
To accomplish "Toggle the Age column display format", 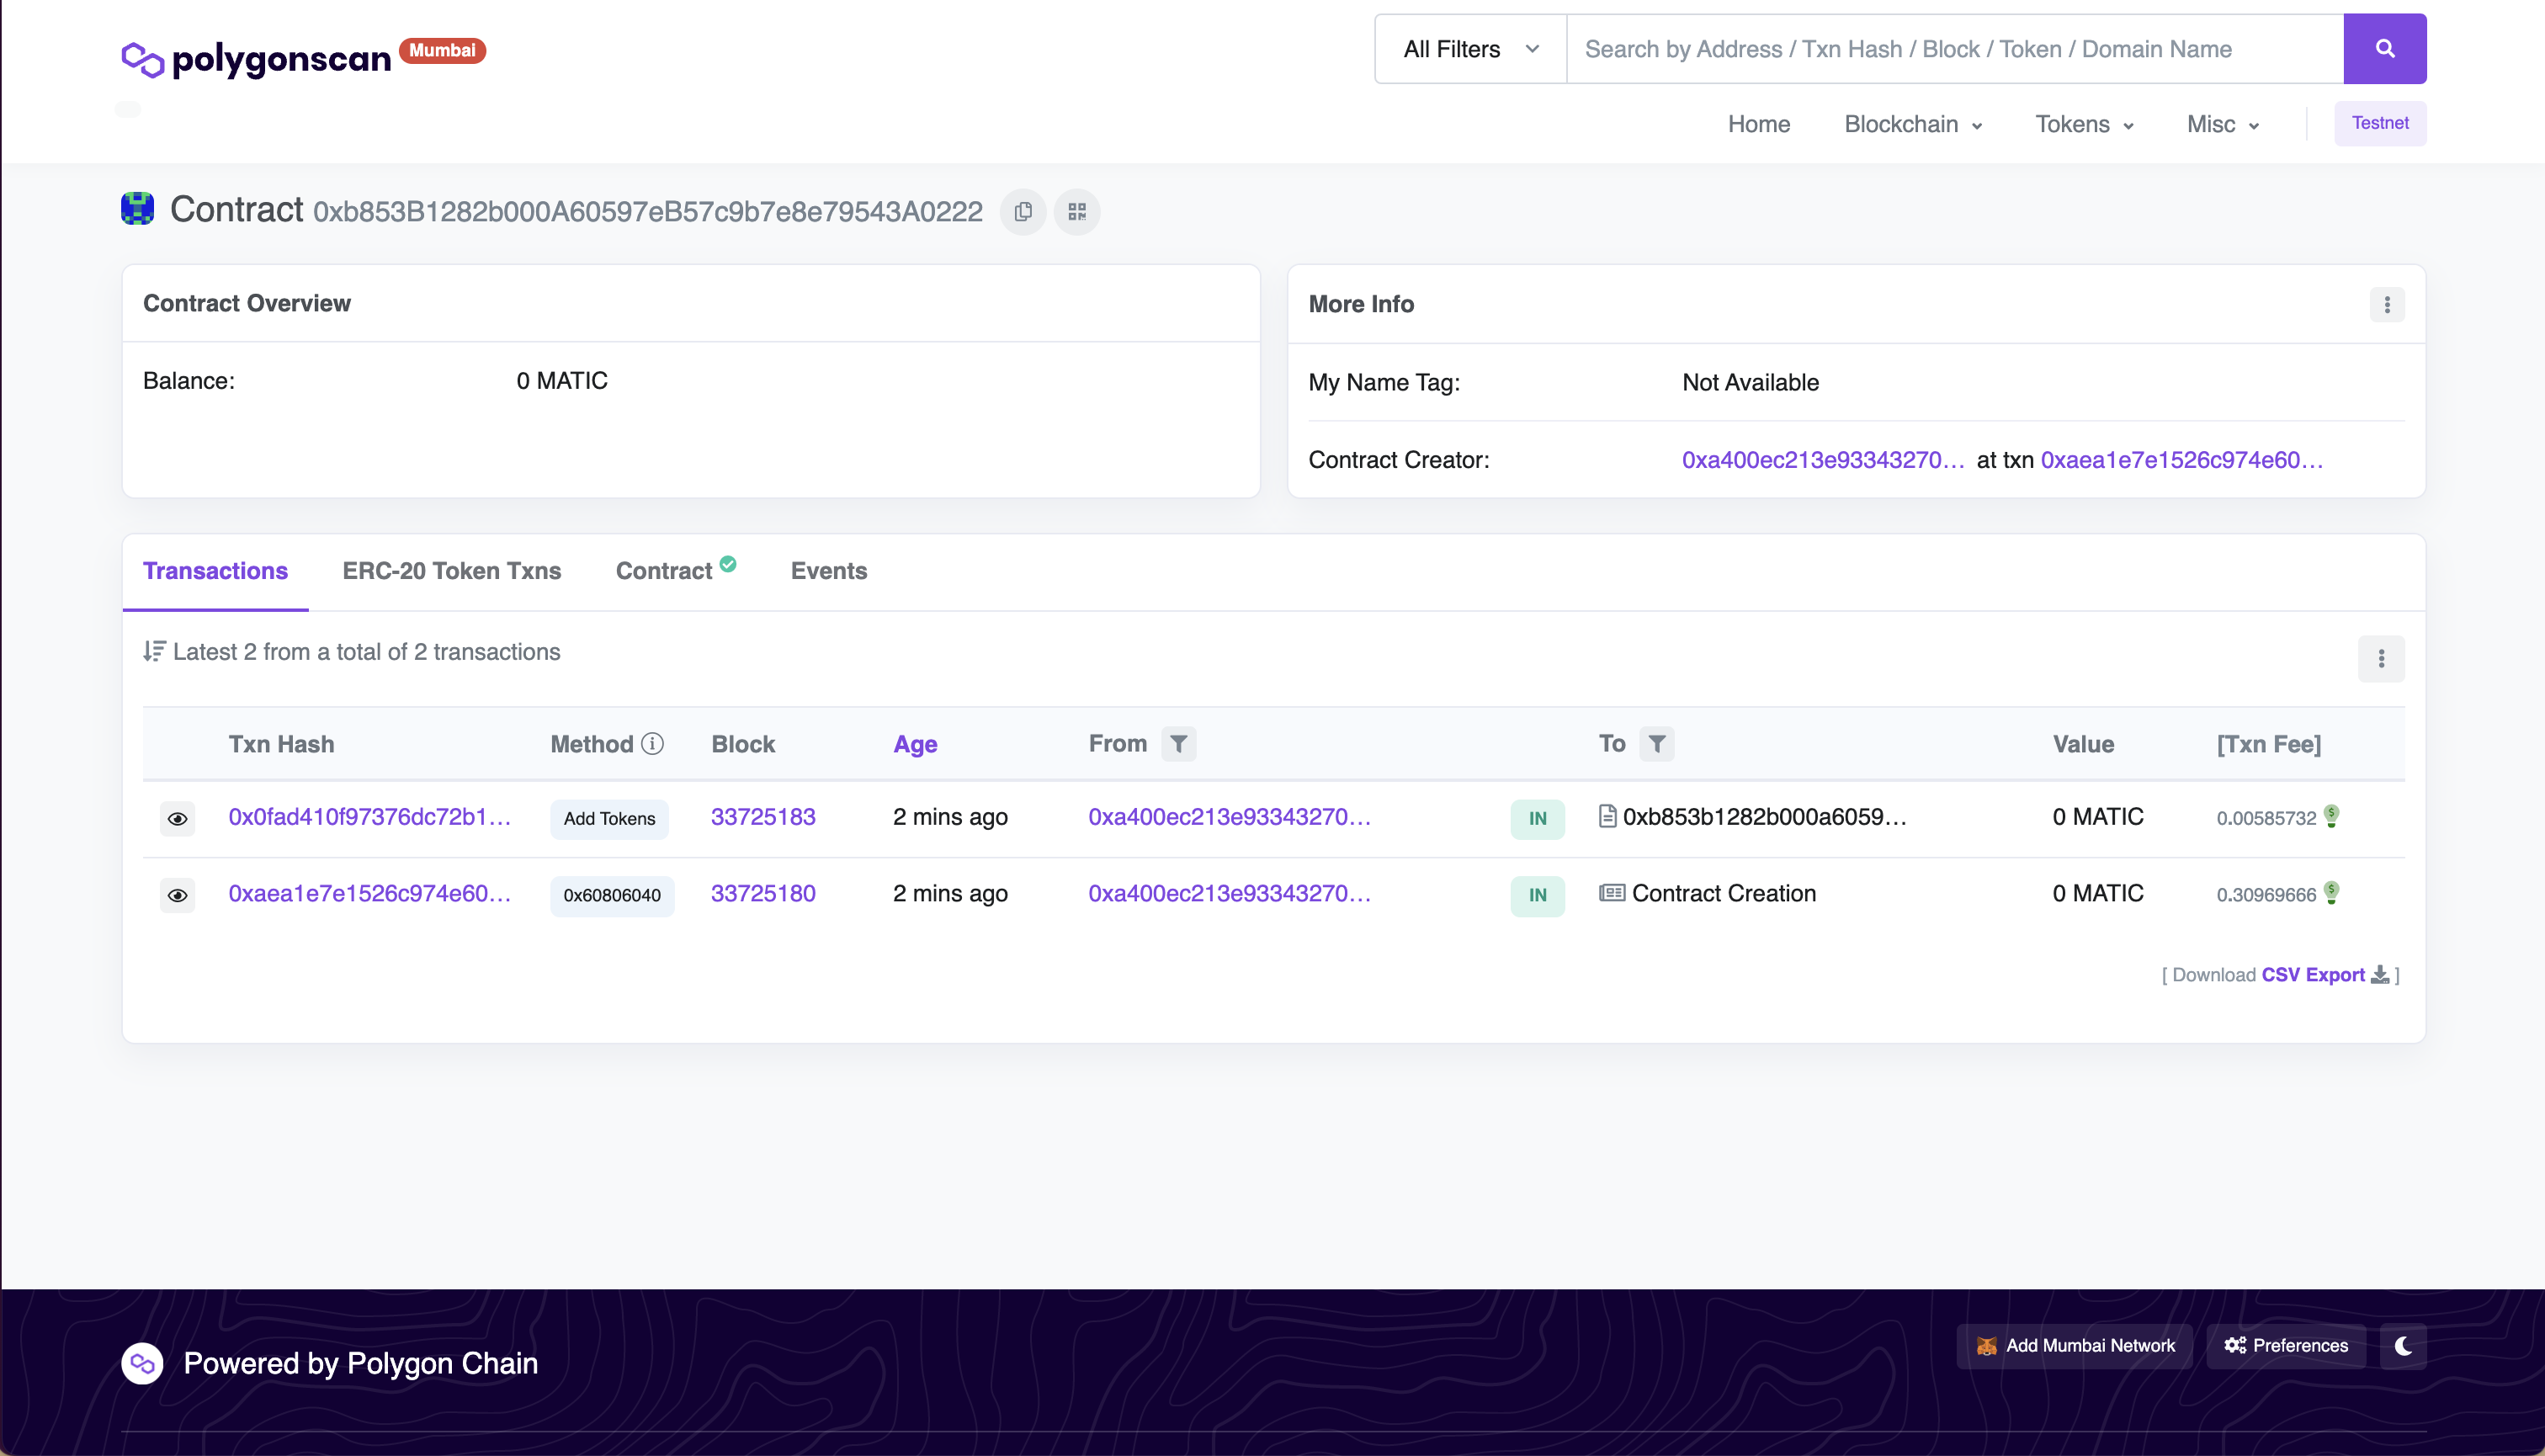I will click(914, 745).
